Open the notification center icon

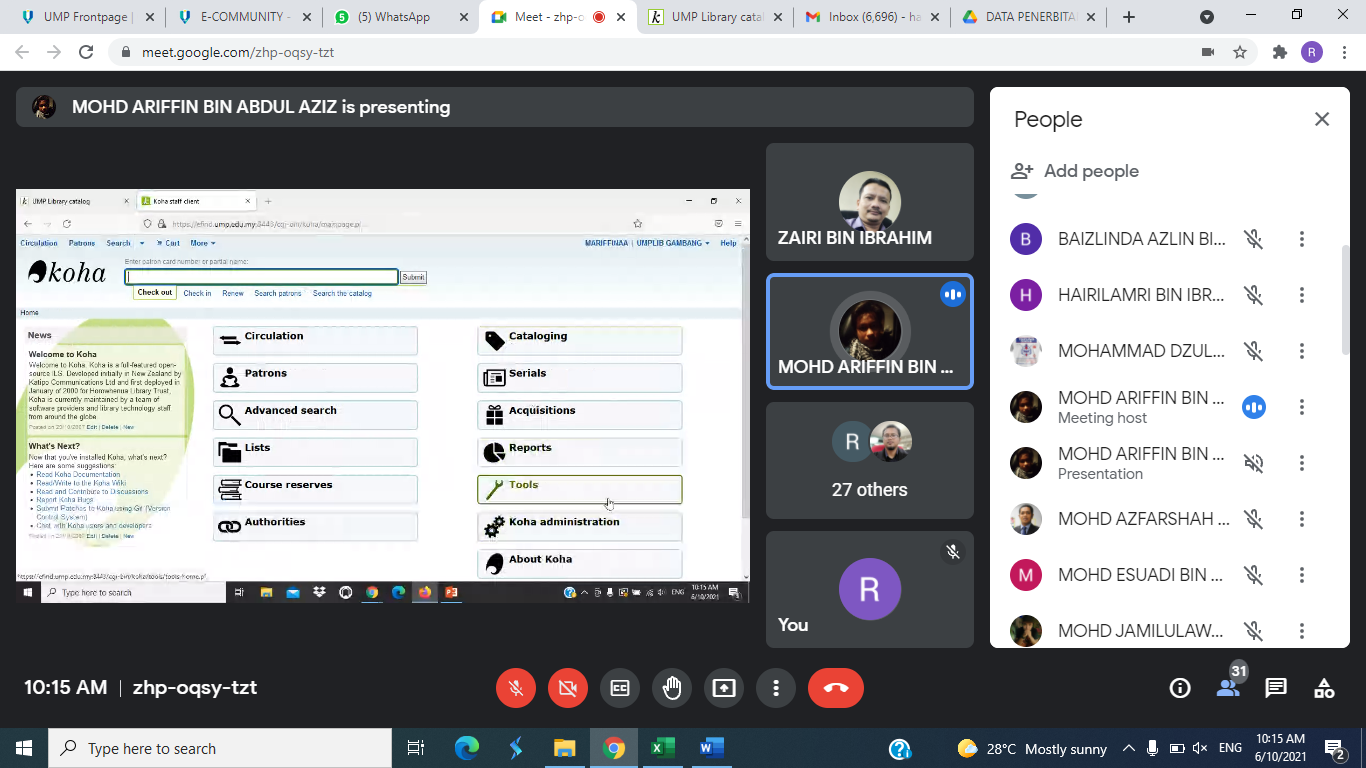click(x=1335, y=748)
